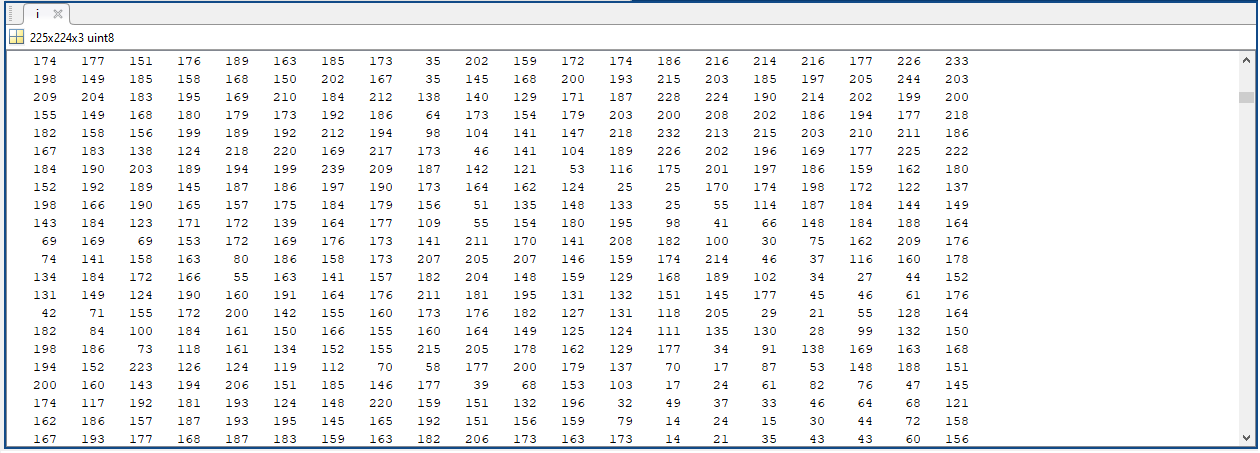Click the vertical scrollbar down arrow

1246,436
